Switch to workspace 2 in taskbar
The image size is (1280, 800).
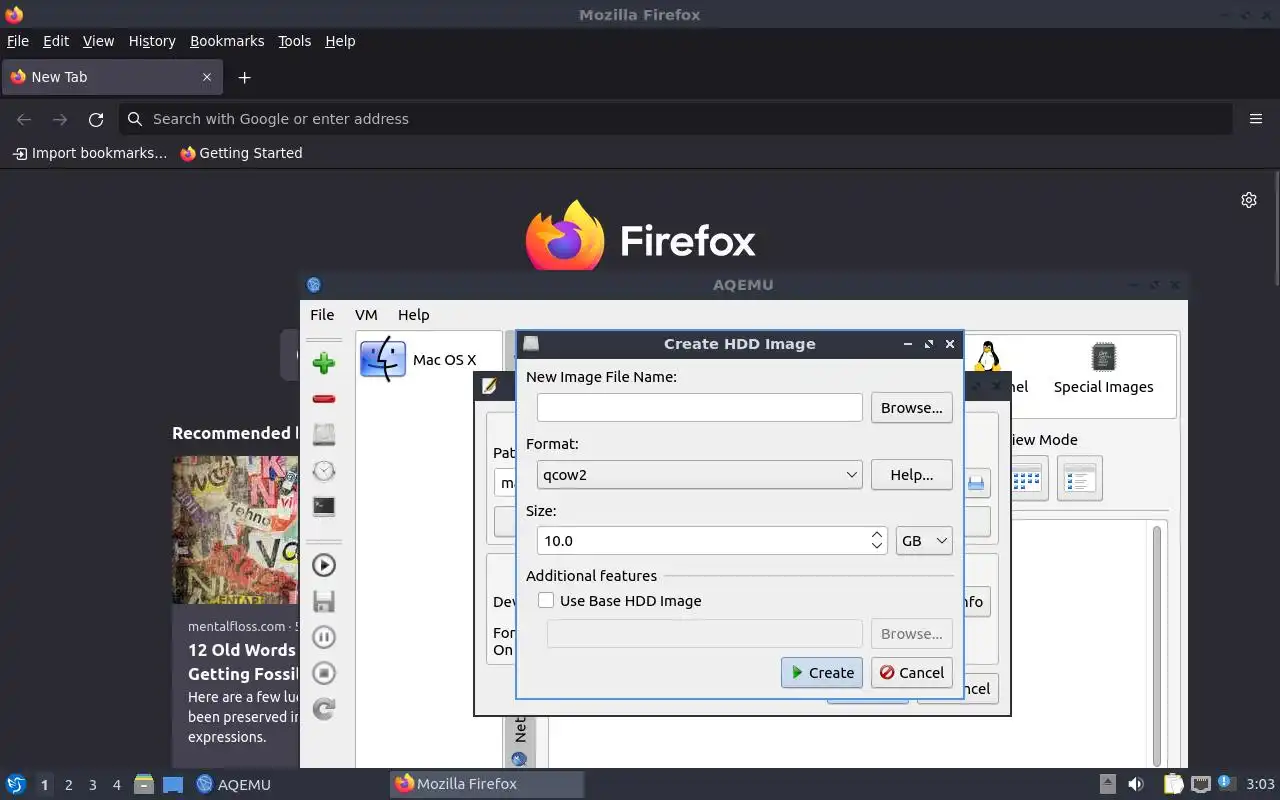[68, 785]
